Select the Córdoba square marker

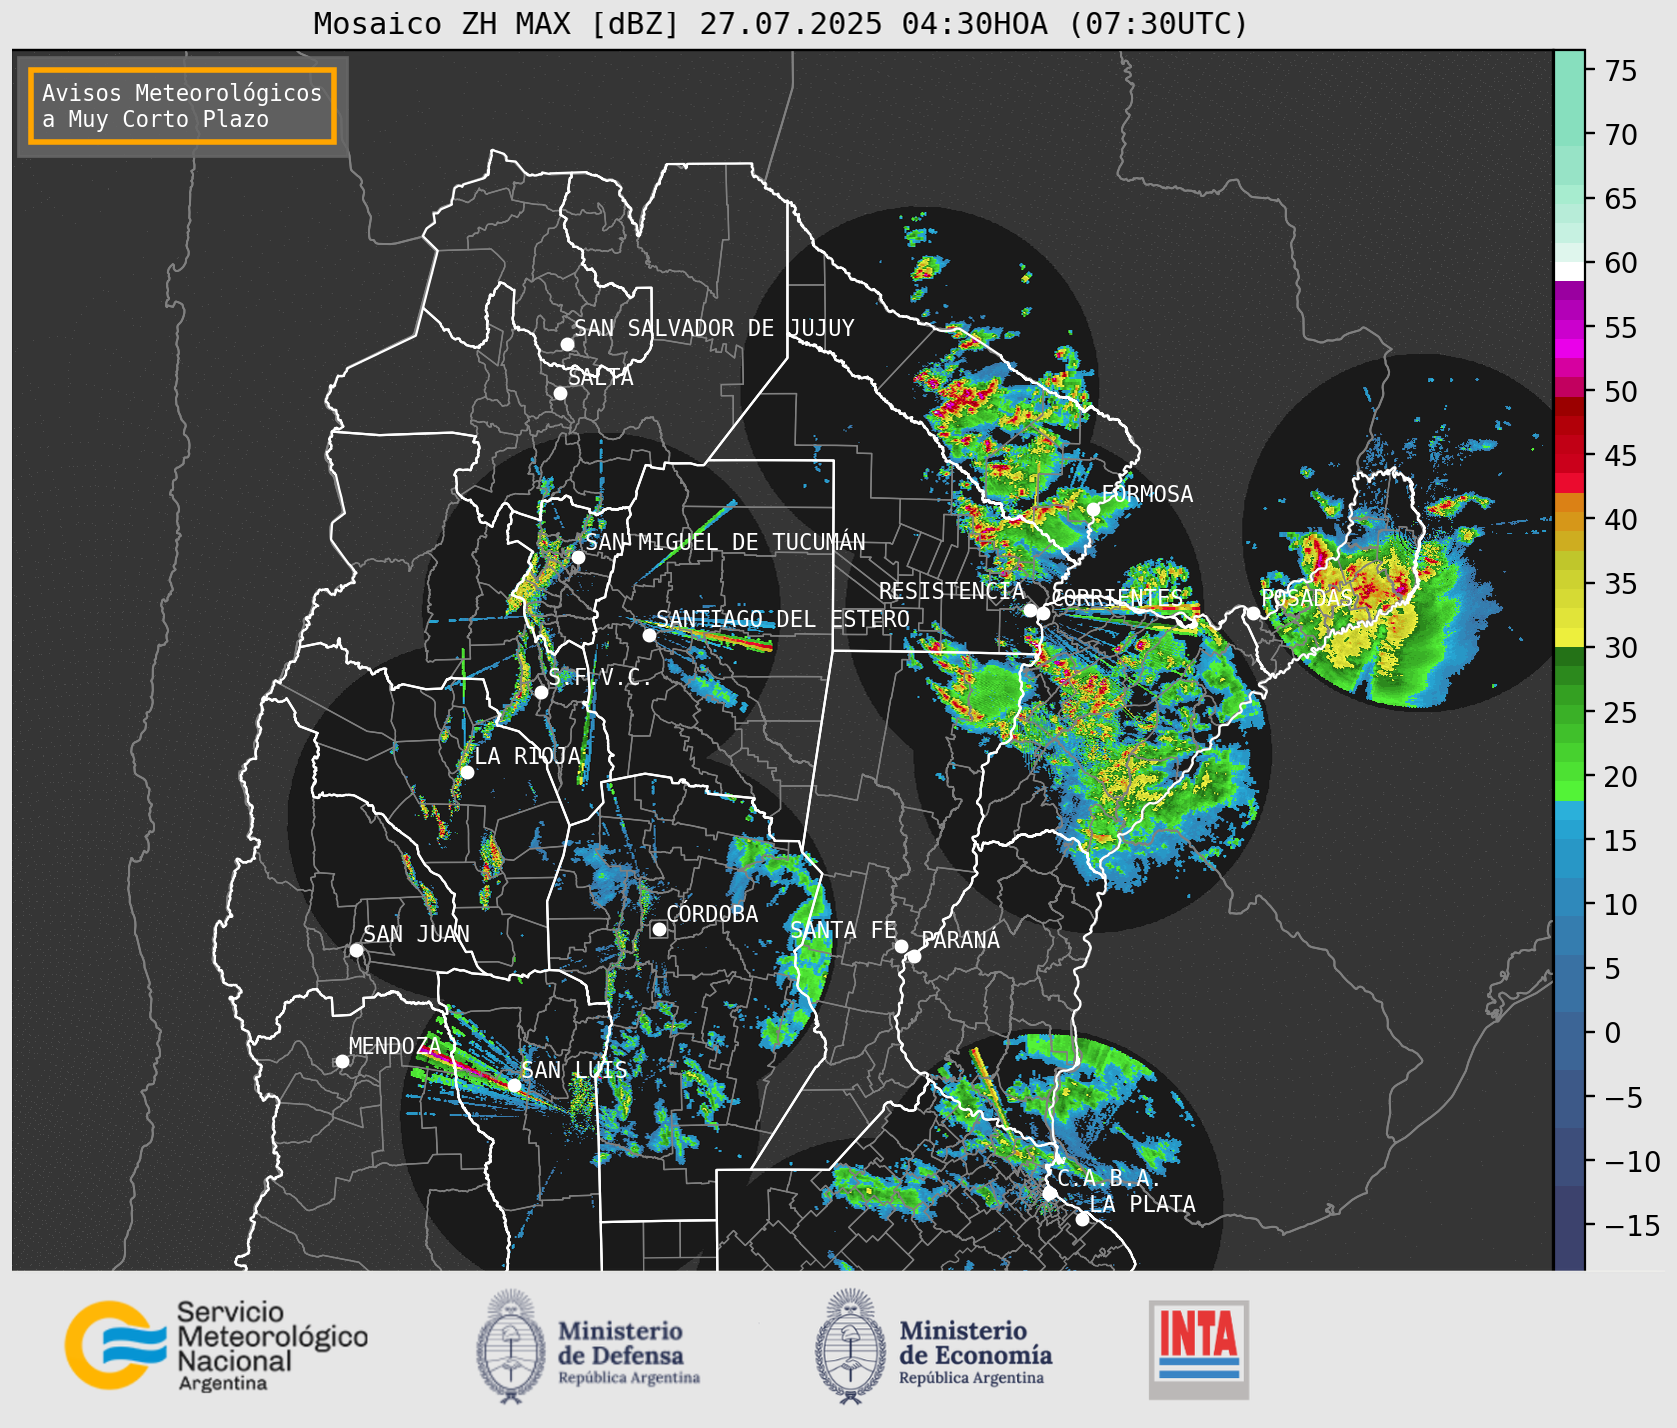click(659, 929)
